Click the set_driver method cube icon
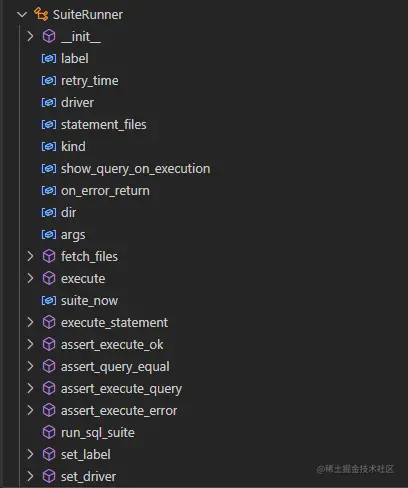 pos(49,476)
